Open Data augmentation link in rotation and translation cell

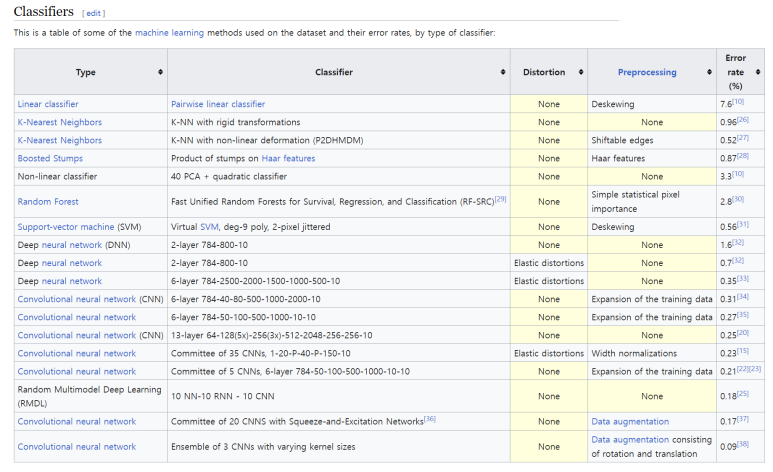[630, 439]
